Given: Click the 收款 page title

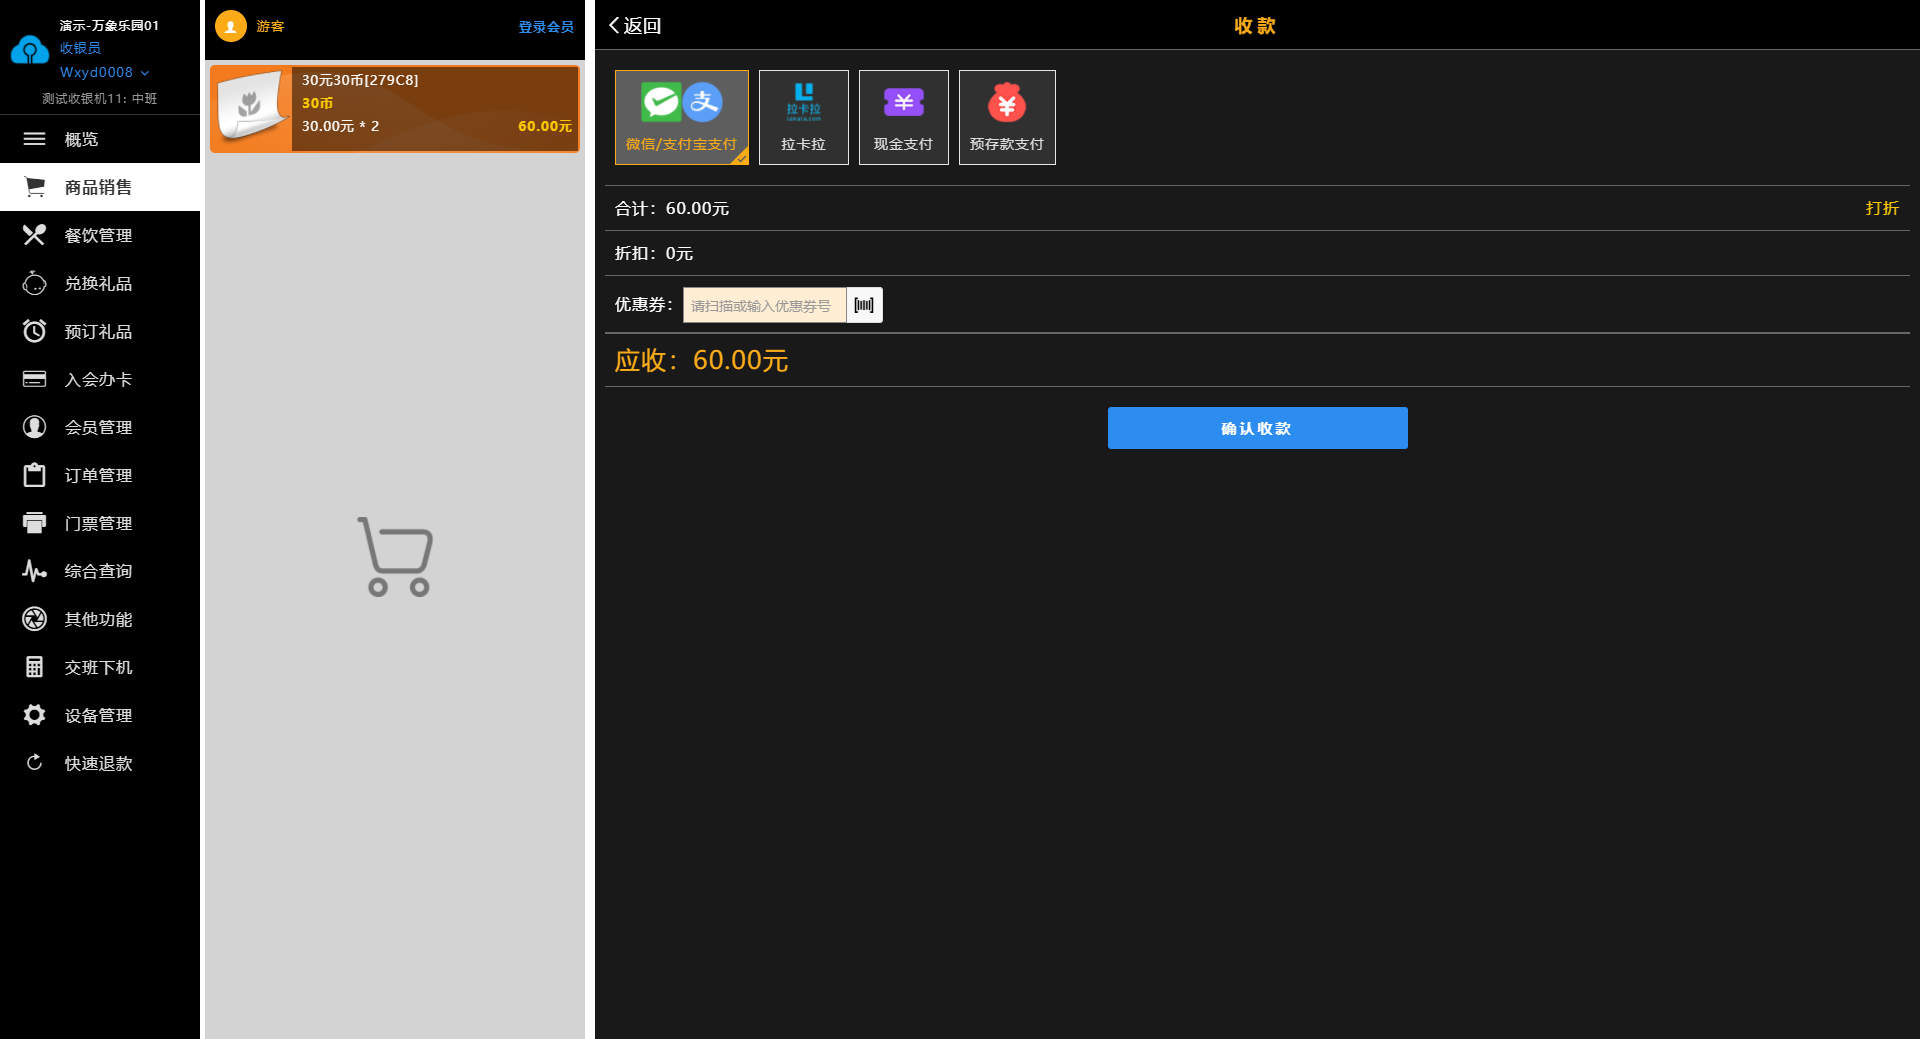Looking at the screenshot, I should 1255,26.
